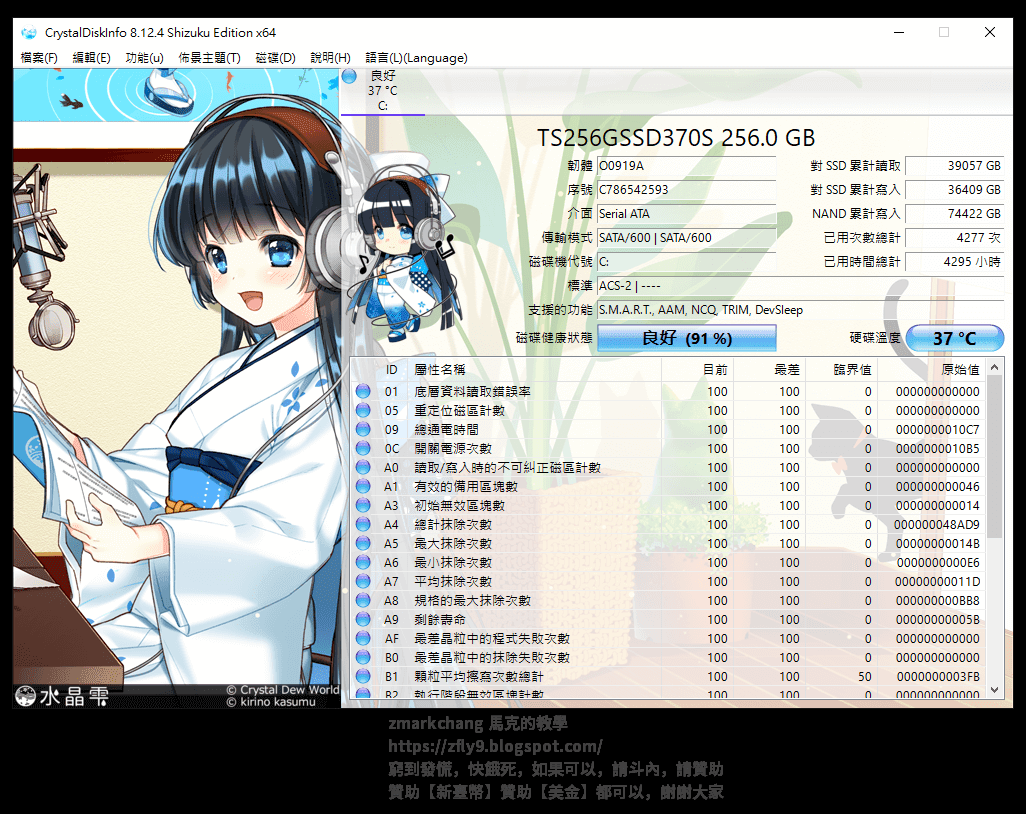Open the 說明(H) menu
This screenshot has height=814, width=1026.
coord(330,58)
